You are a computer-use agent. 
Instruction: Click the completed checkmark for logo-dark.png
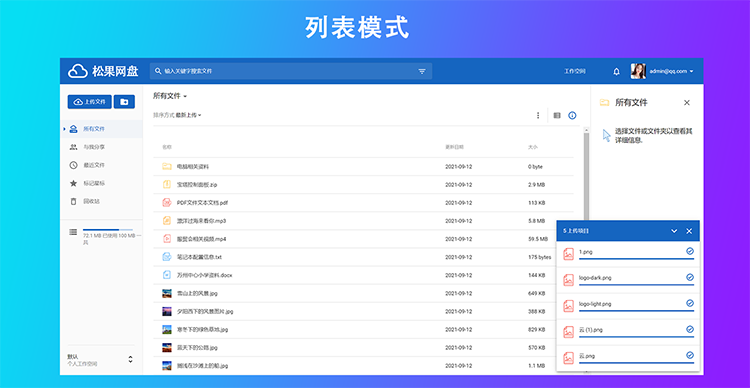pos(690,277)
